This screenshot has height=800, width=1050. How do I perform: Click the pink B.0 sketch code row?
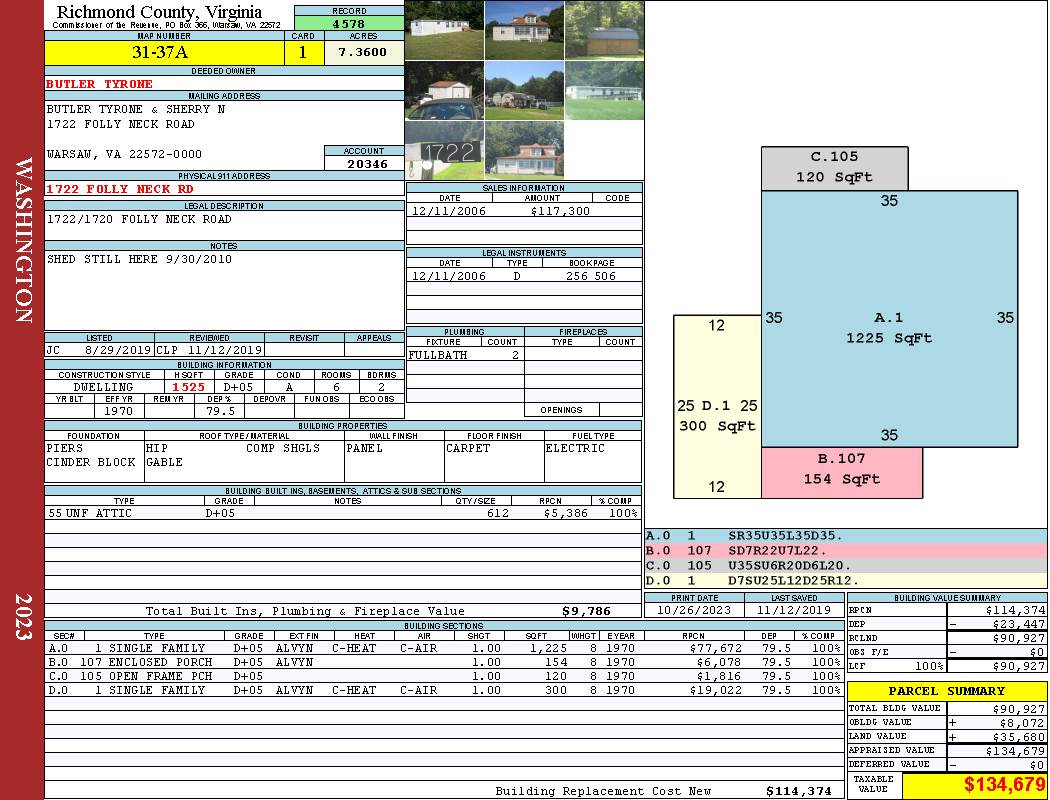click(845, 551)
